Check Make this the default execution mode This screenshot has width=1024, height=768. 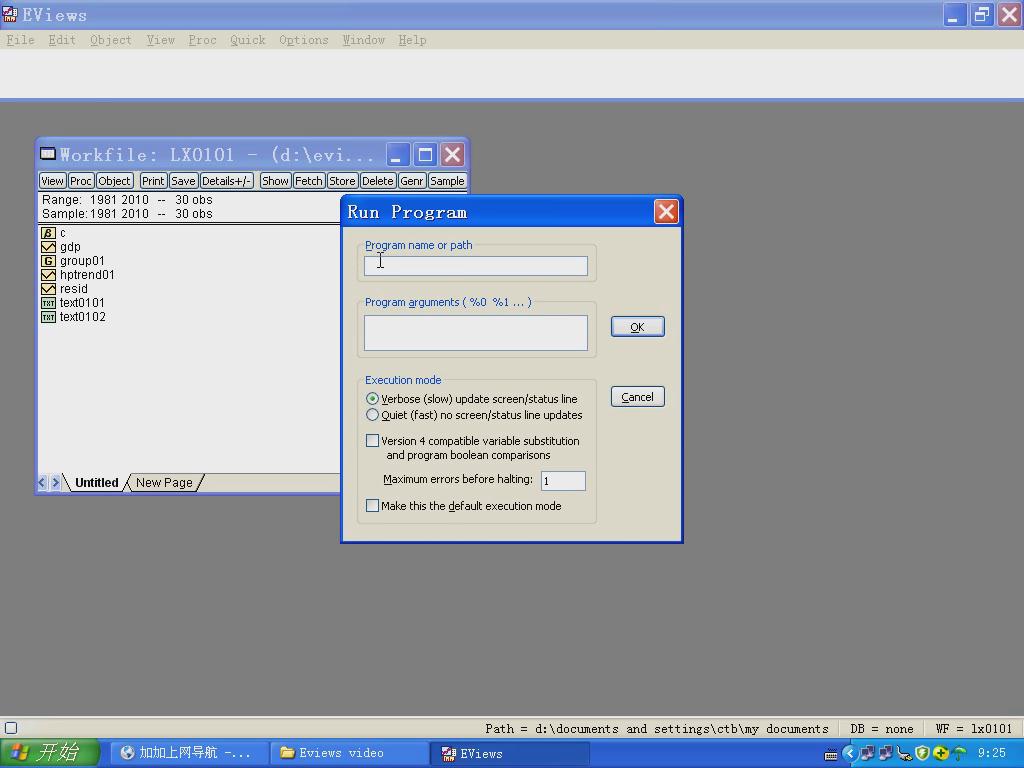click(372, 505)
